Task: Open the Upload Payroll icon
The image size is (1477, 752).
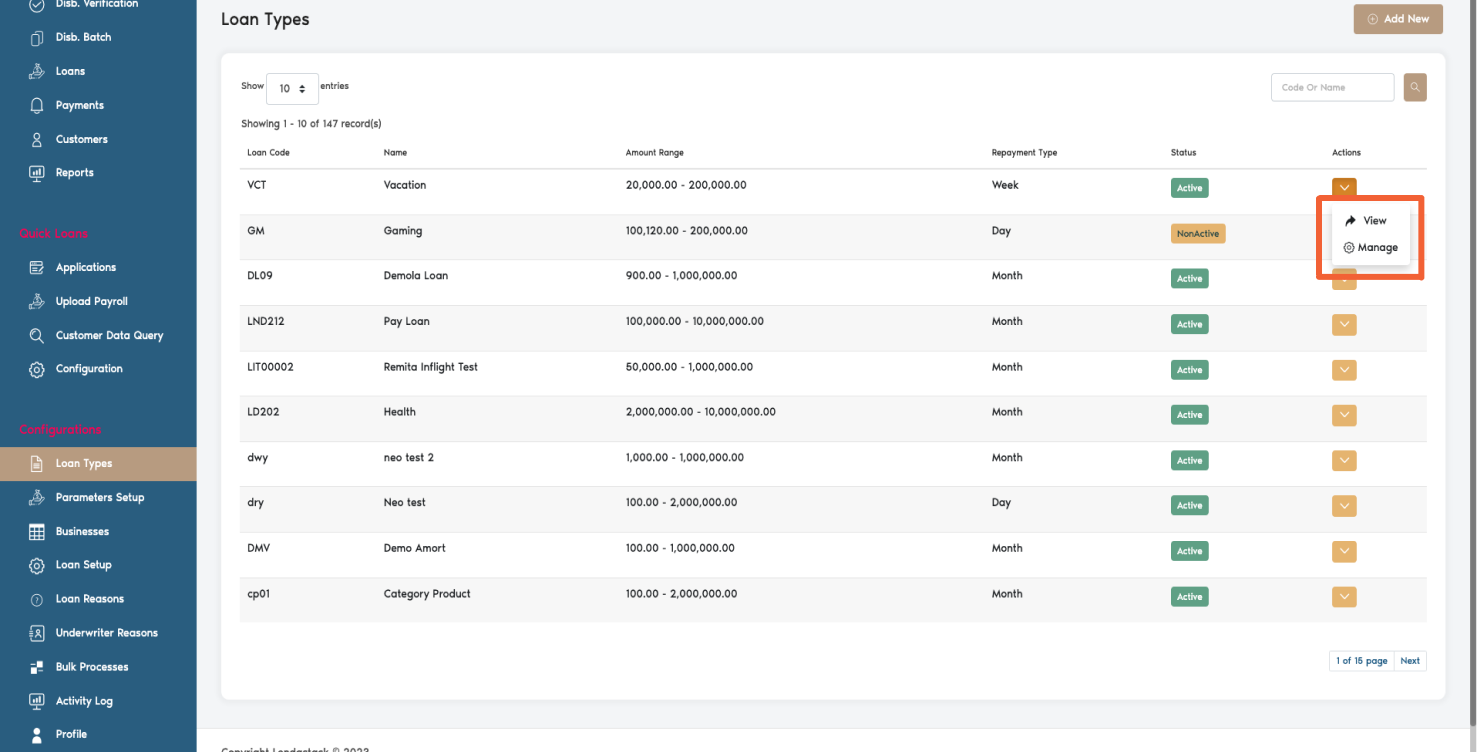Action: 36,300
